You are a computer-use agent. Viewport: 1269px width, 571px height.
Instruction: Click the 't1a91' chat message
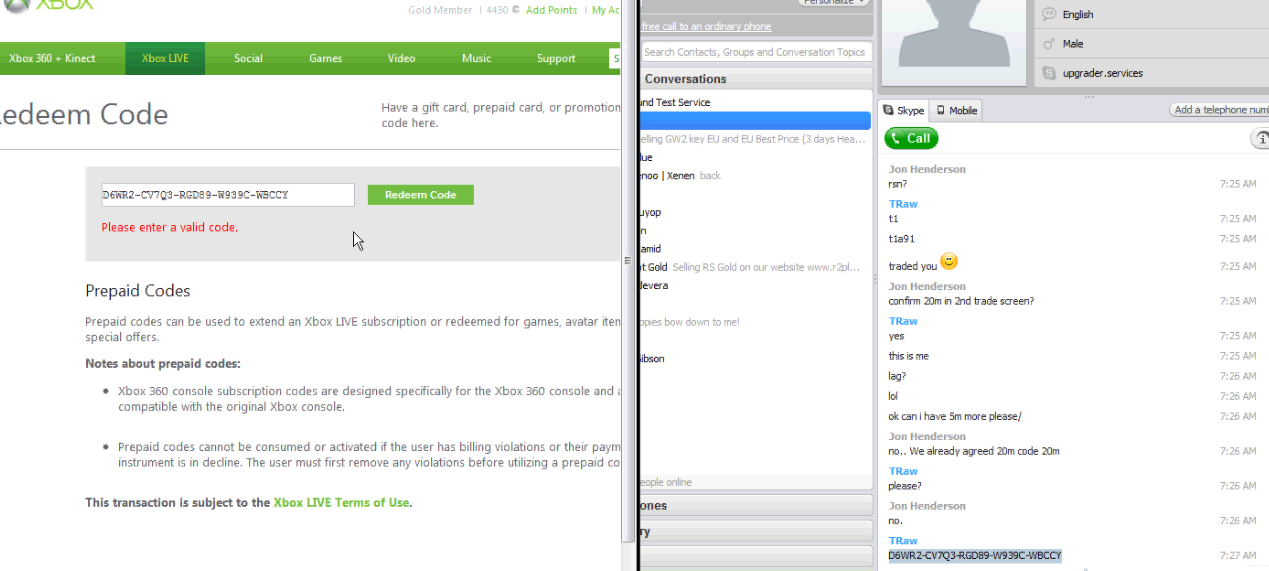(x=901, y=239)
